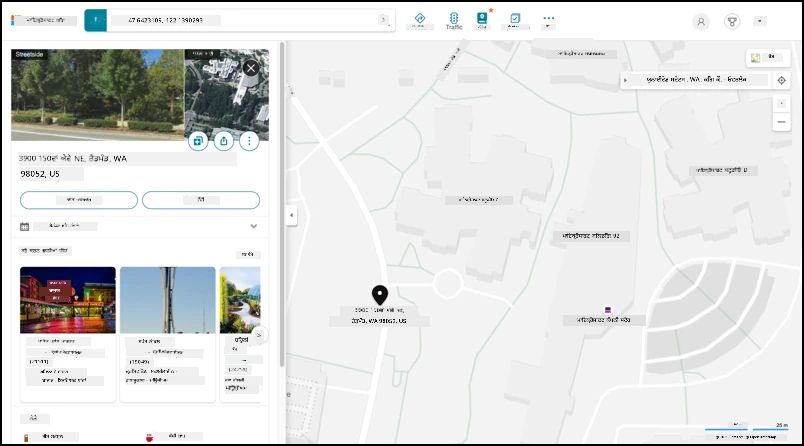
Task: Click the address label below the map pin
Action: tap(379, 316)
